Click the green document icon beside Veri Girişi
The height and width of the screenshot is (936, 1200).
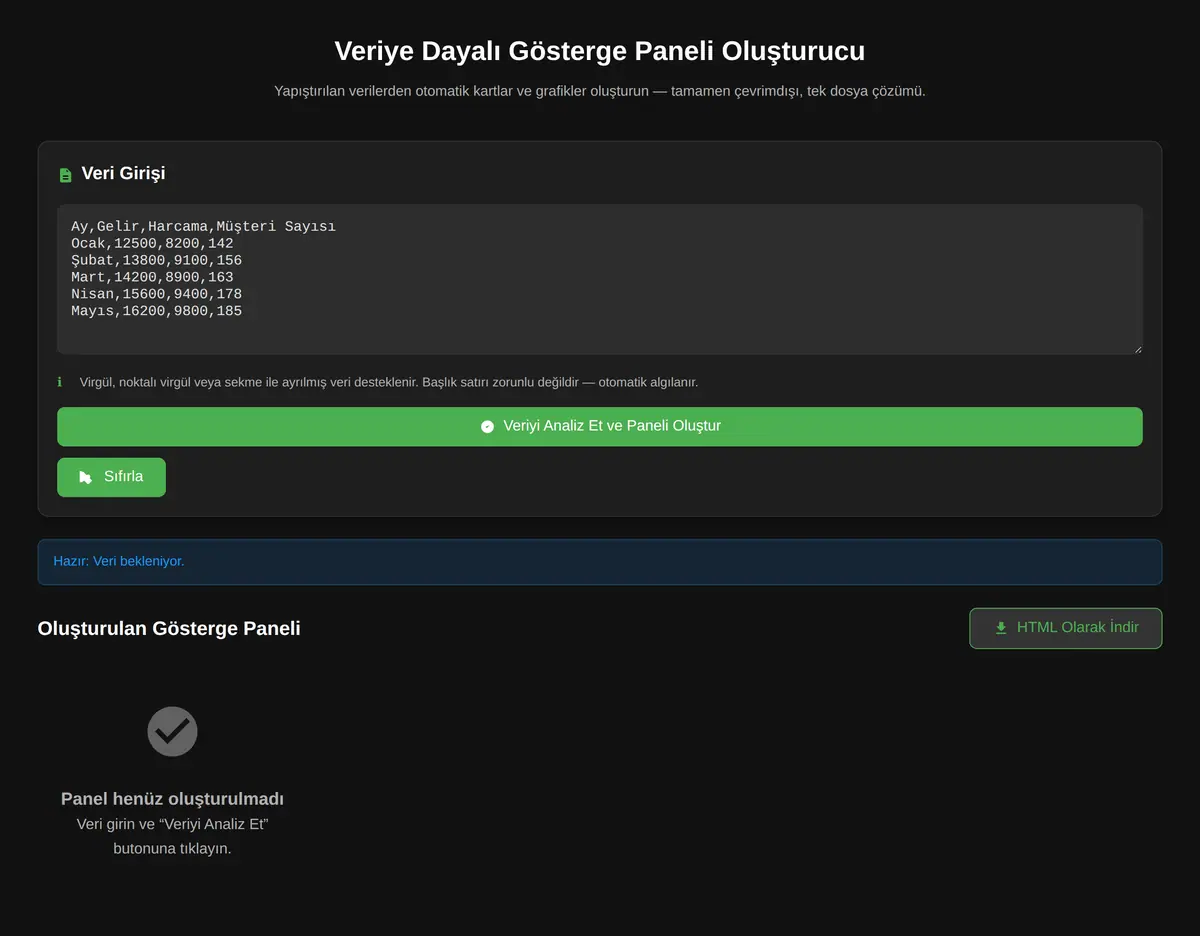66,175
